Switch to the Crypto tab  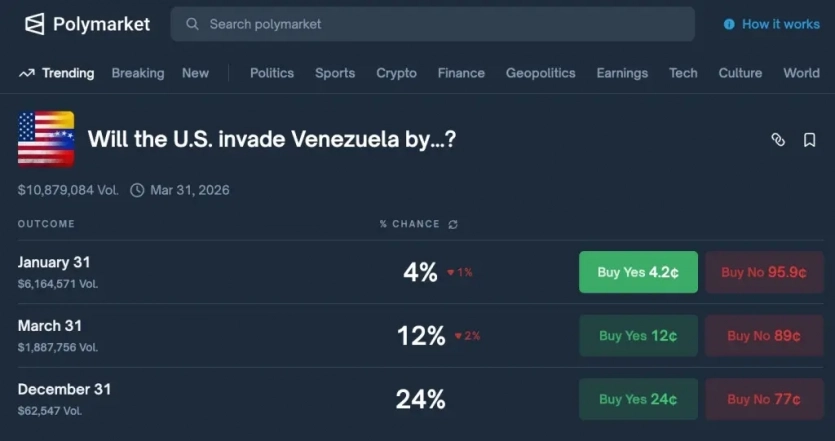point(396,73)
